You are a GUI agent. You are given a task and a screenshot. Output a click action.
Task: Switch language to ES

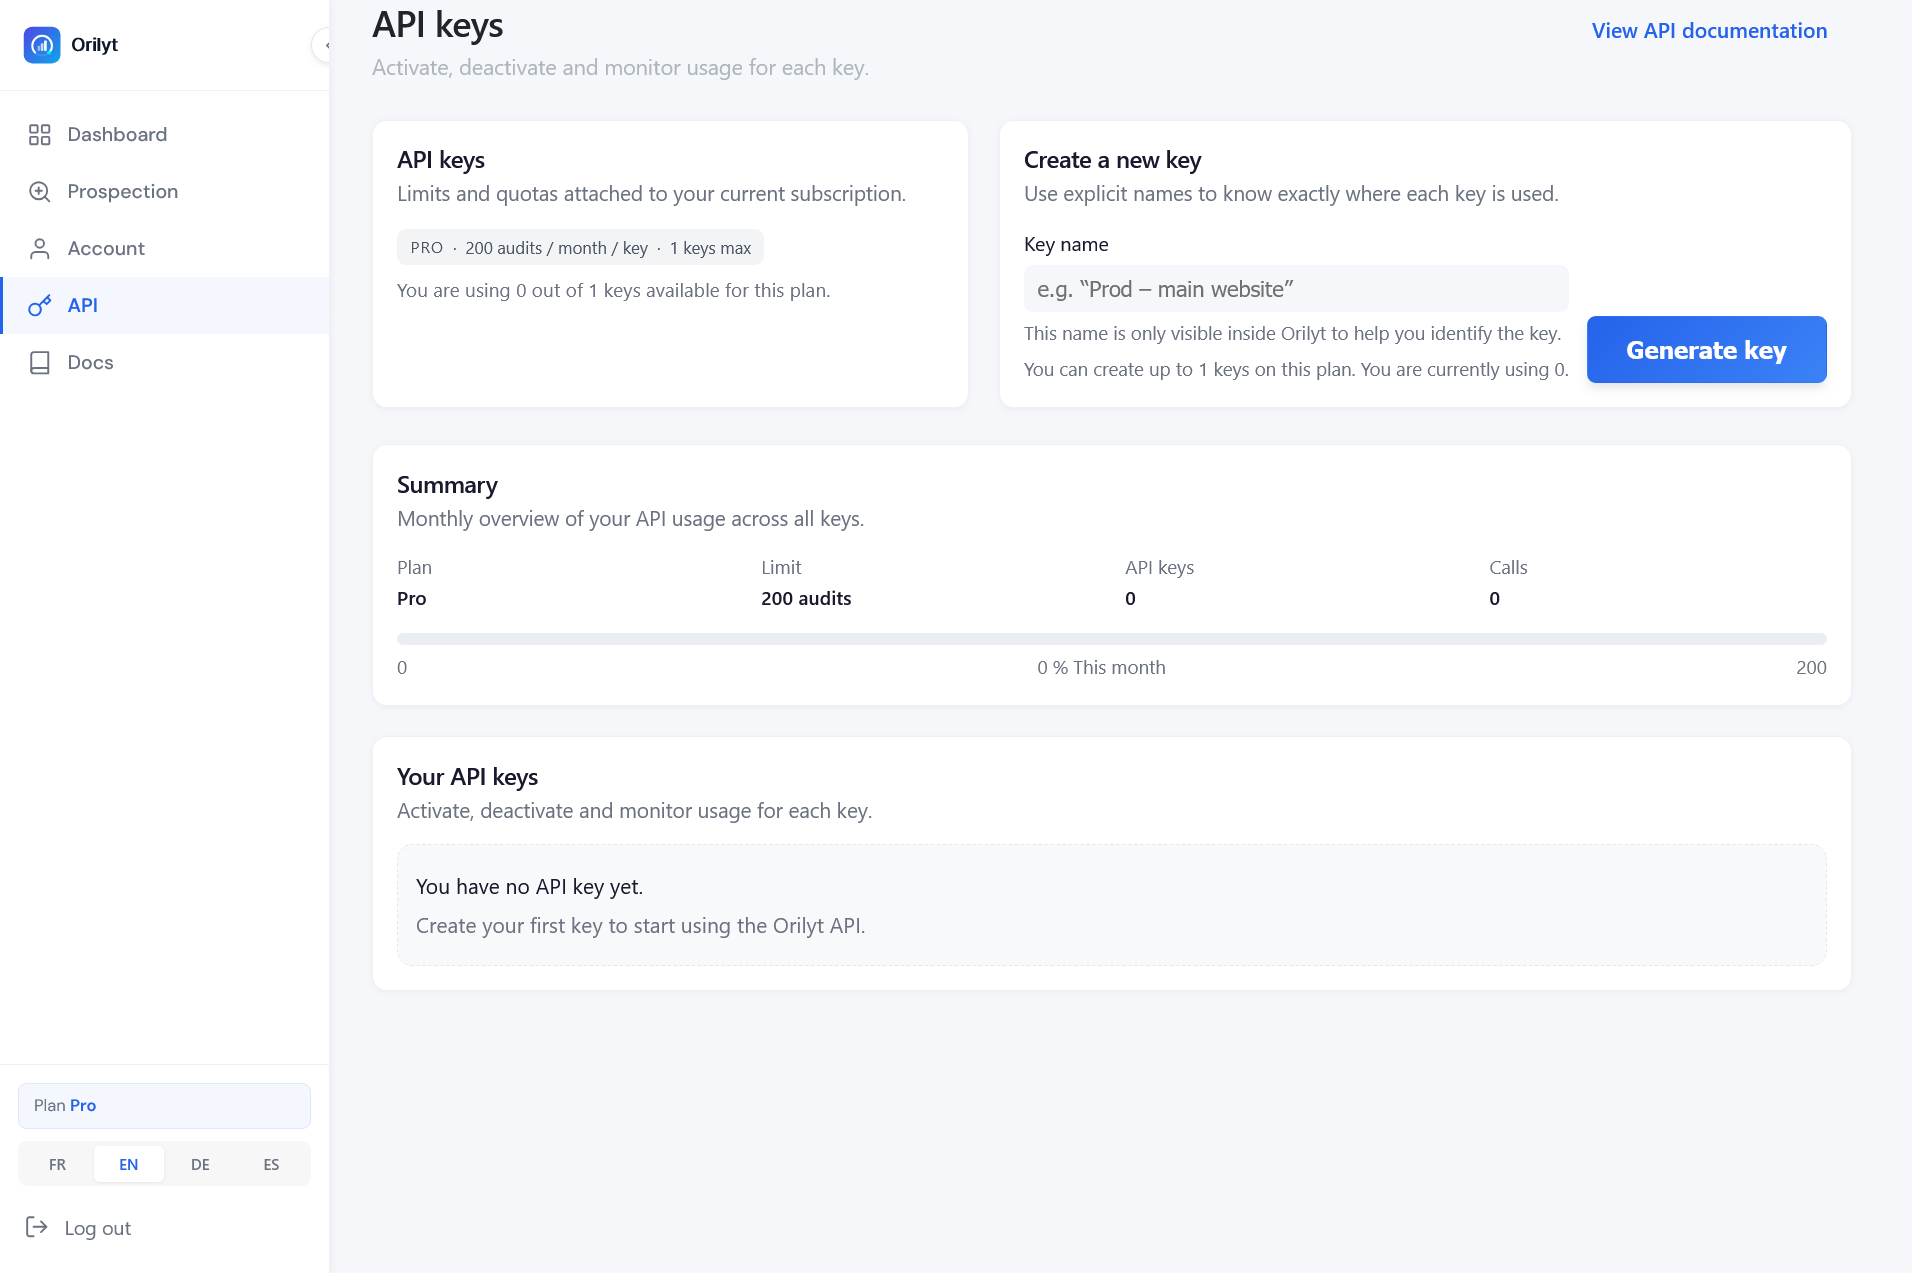[271, 1165]
